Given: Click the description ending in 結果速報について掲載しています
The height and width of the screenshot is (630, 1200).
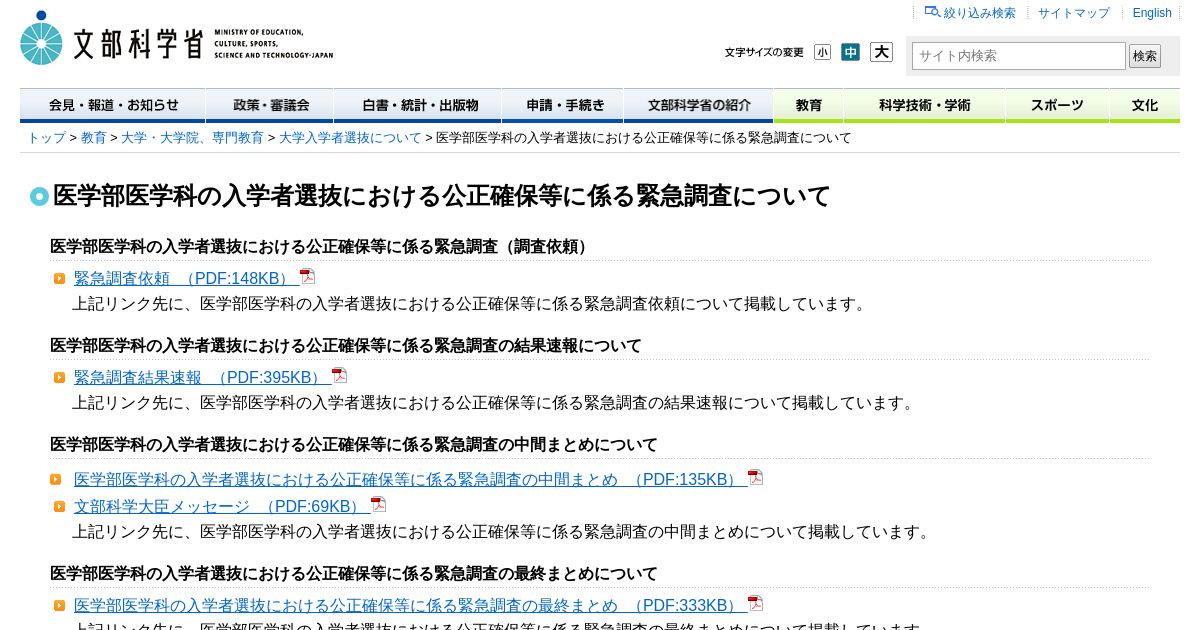Looking at the screenshot, I should click(495, 403).
